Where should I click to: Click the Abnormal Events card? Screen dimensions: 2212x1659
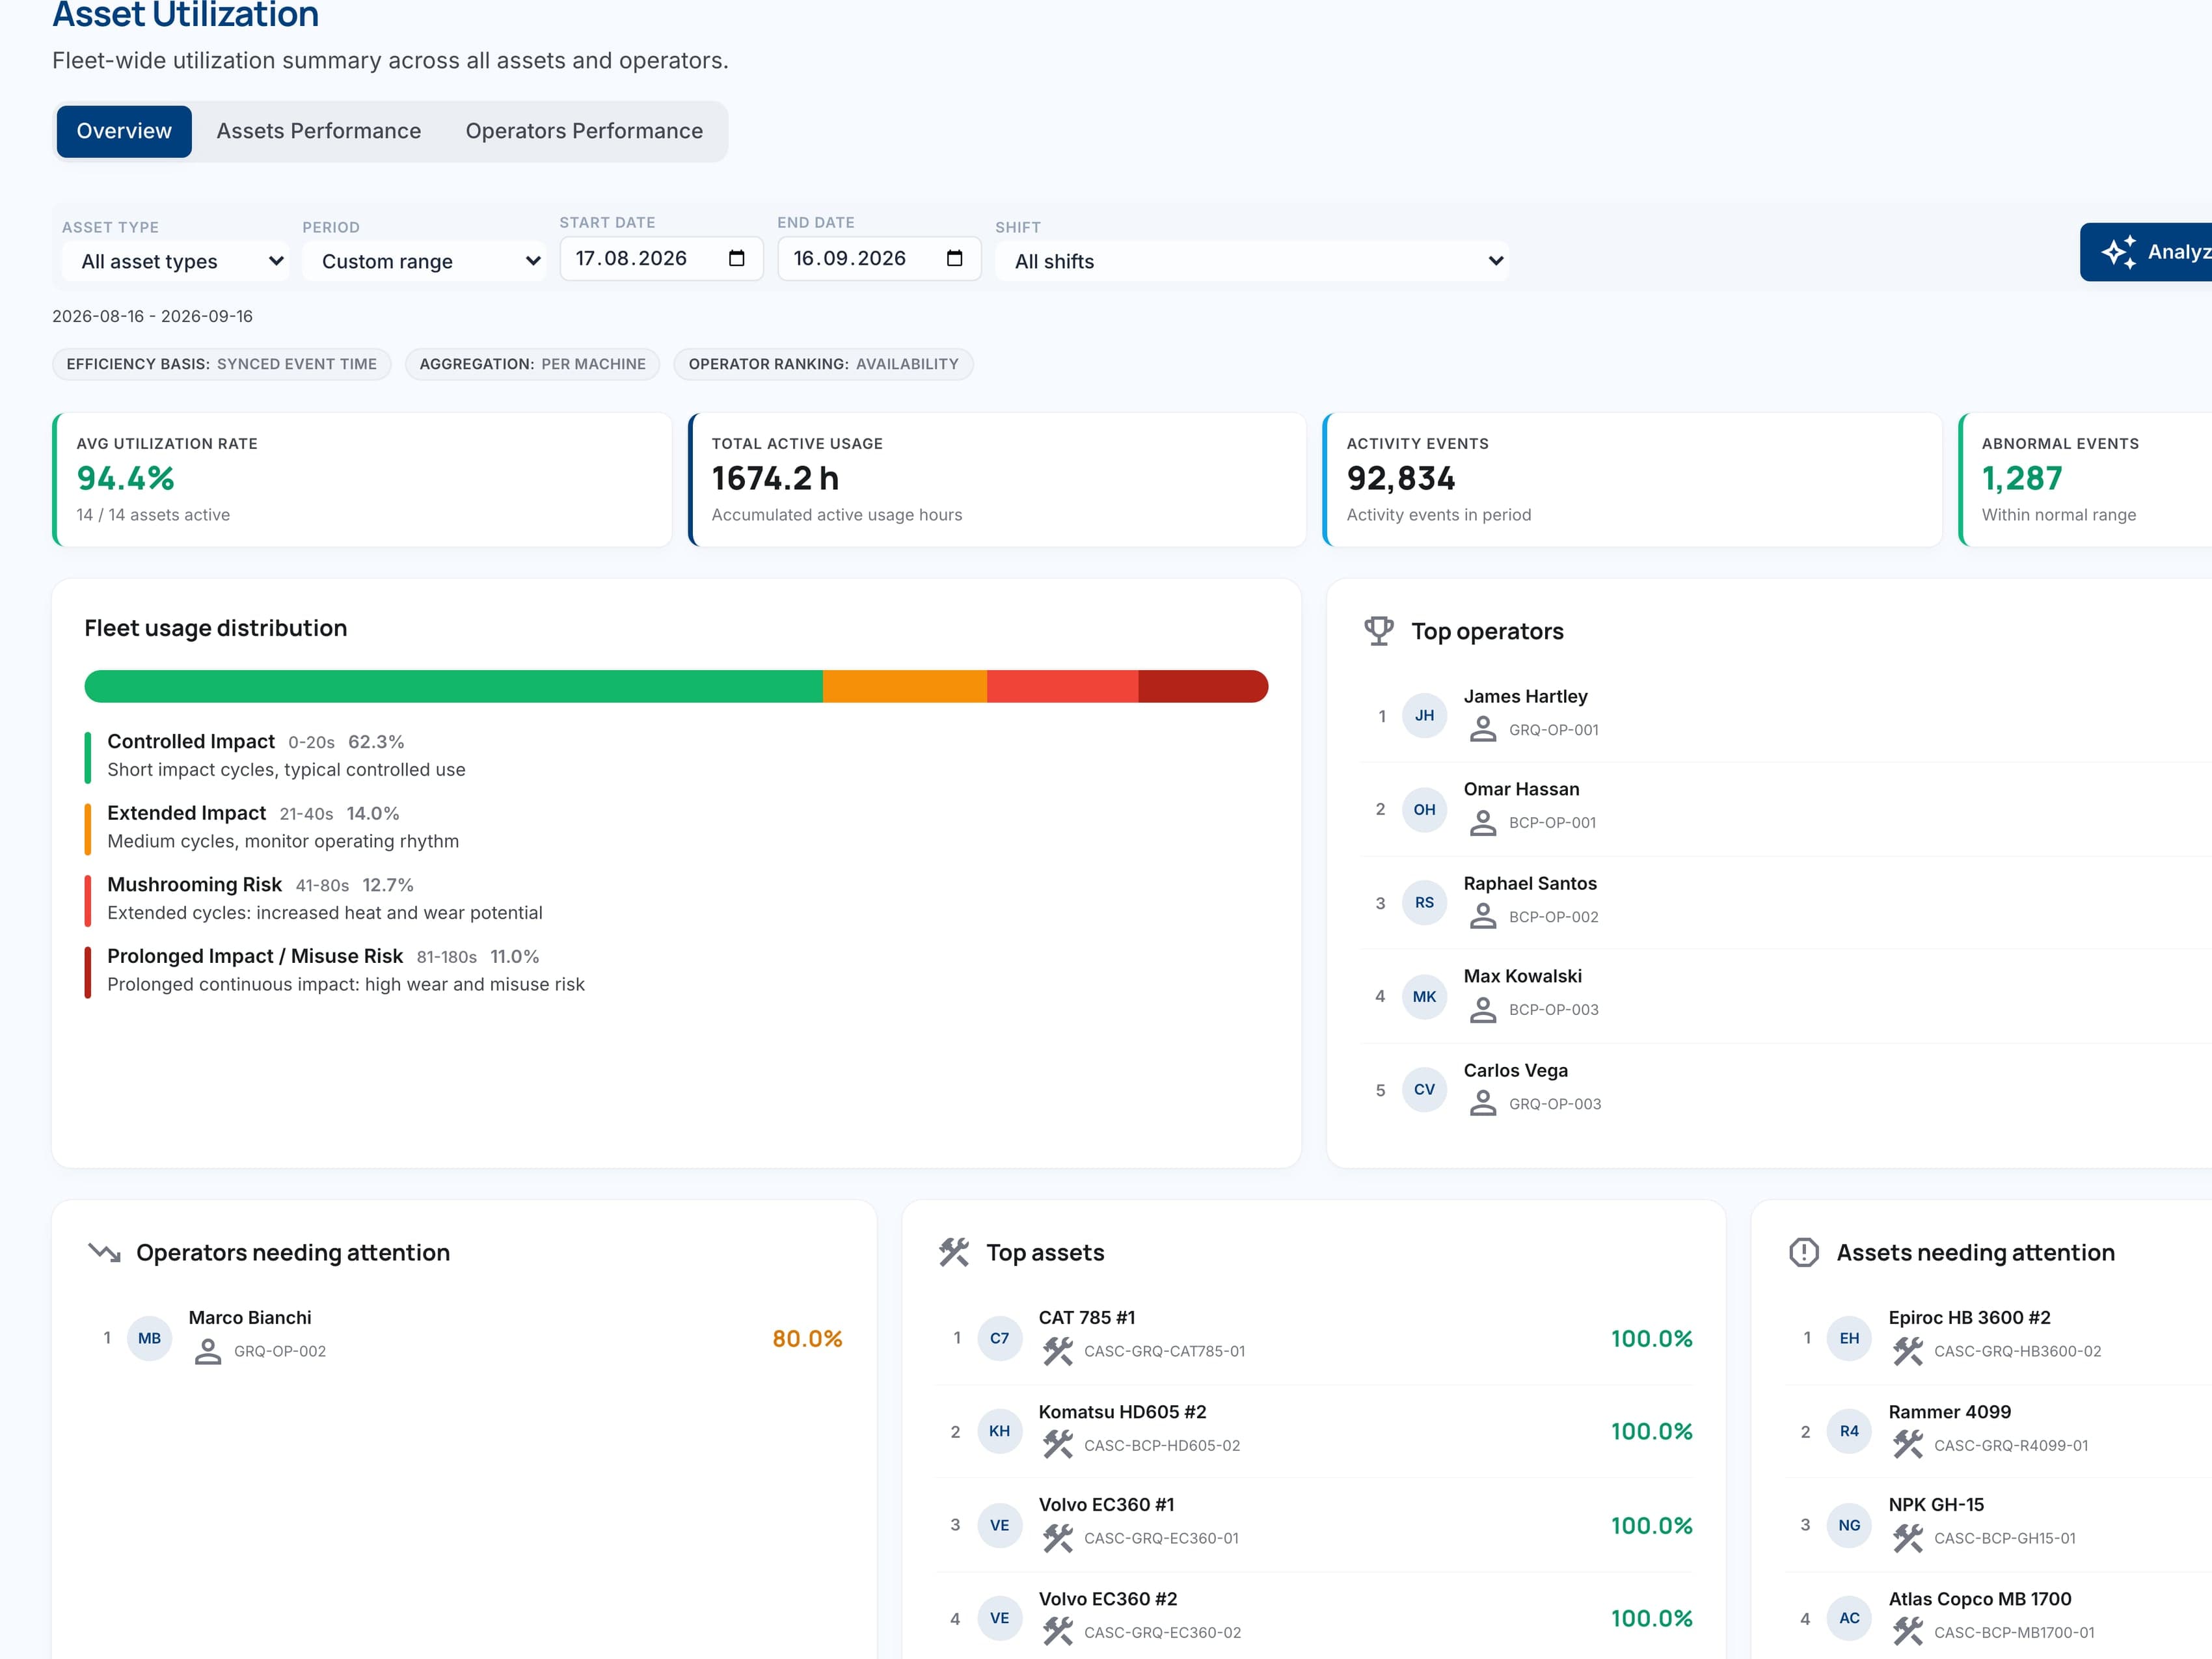pyautogui.click(x=2085, y=479)
